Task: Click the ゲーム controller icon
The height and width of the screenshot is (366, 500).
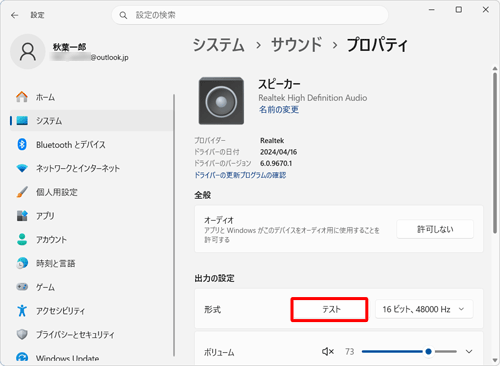Action: pyautogui.click(x=22, y=287)
